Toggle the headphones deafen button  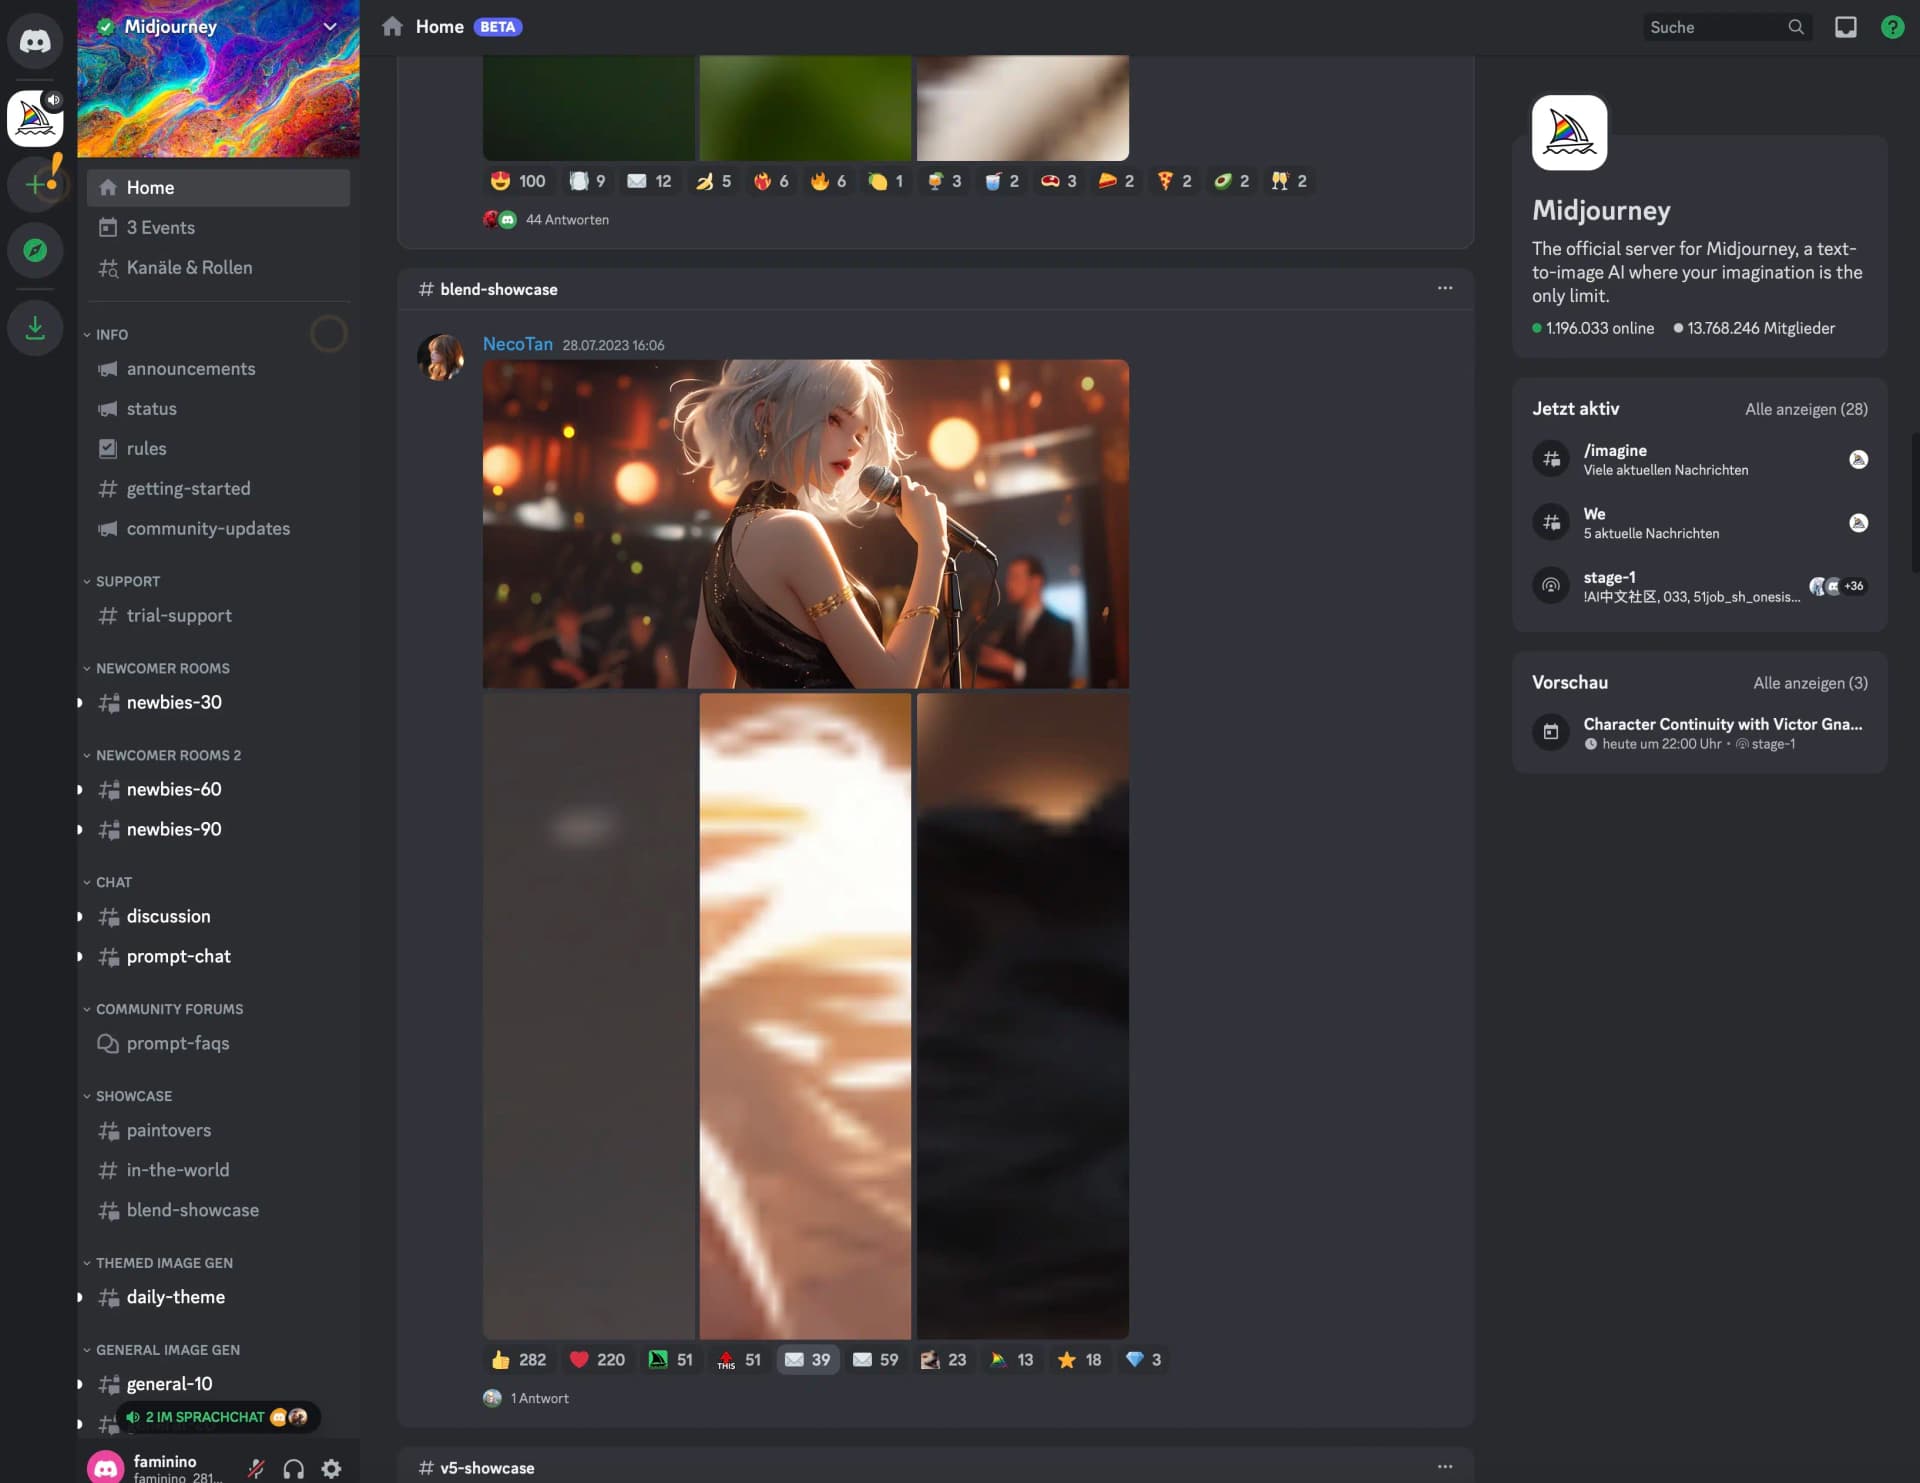(293, 1468)
